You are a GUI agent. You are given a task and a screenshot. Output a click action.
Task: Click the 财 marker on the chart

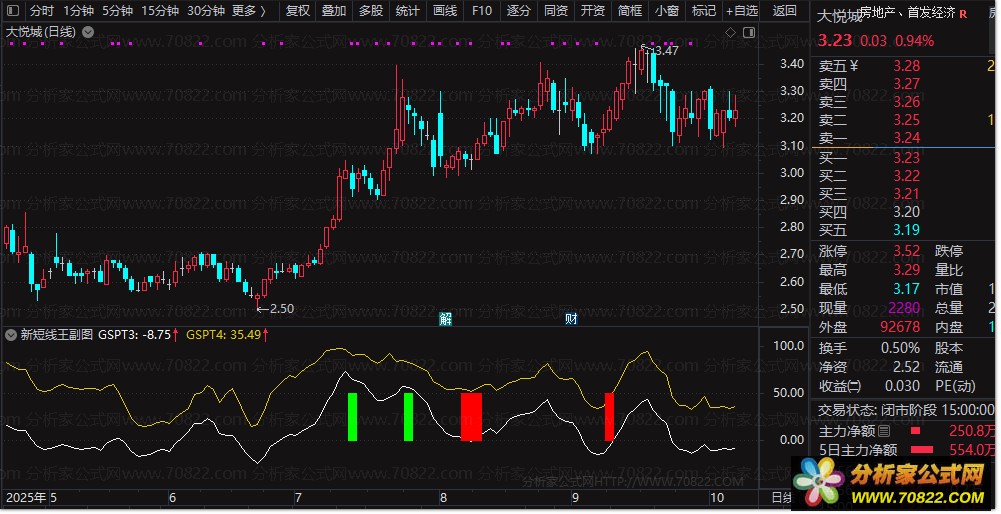[x=571, y=318]
